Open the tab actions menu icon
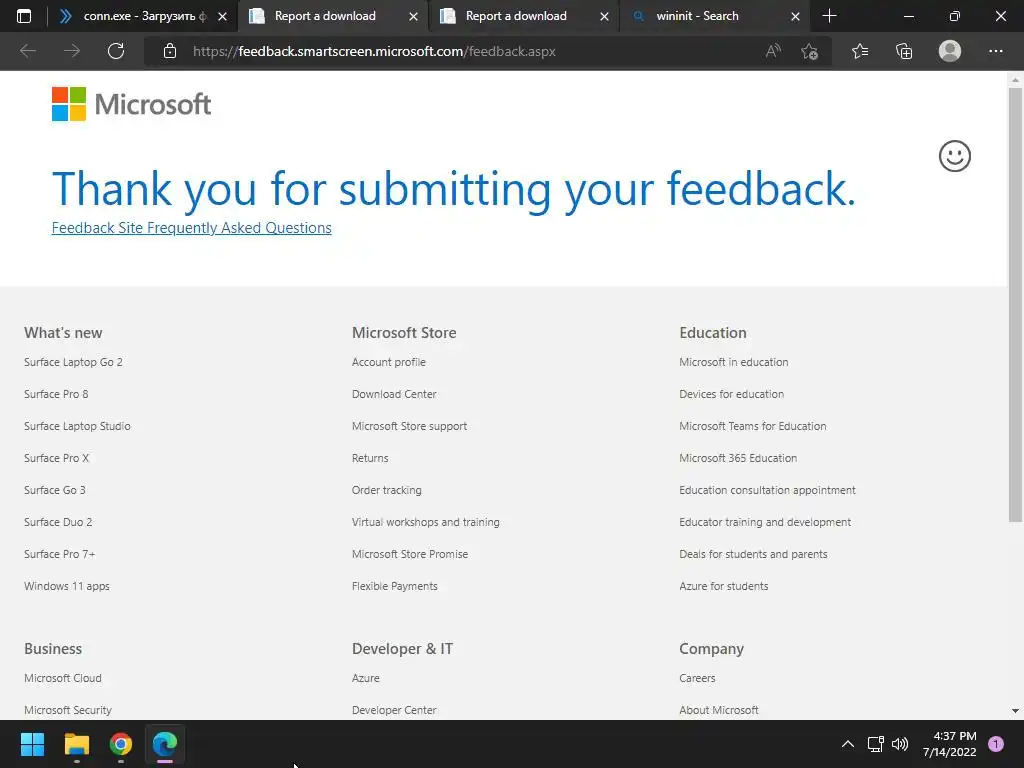Screen dimensions: 1024x768 (24, 16)
